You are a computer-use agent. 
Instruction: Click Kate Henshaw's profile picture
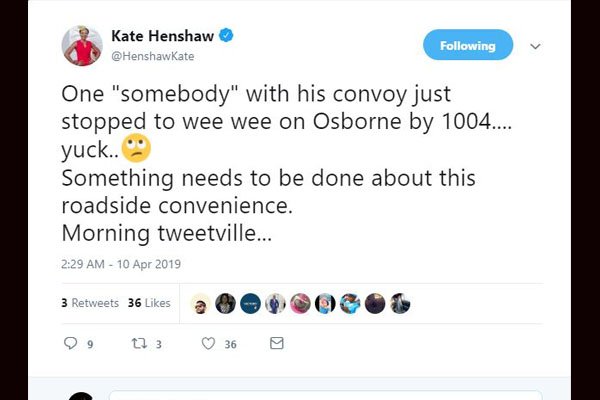pyautogui.click(x=82, y=46)
